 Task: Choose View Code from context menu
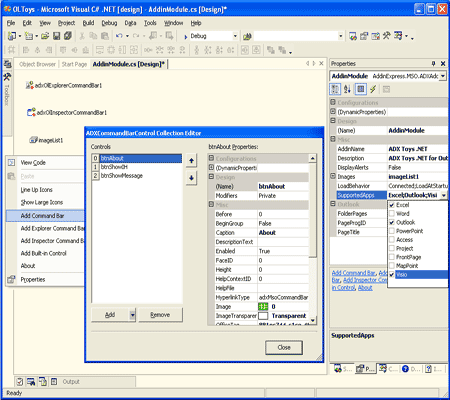(x=45, y=163)
